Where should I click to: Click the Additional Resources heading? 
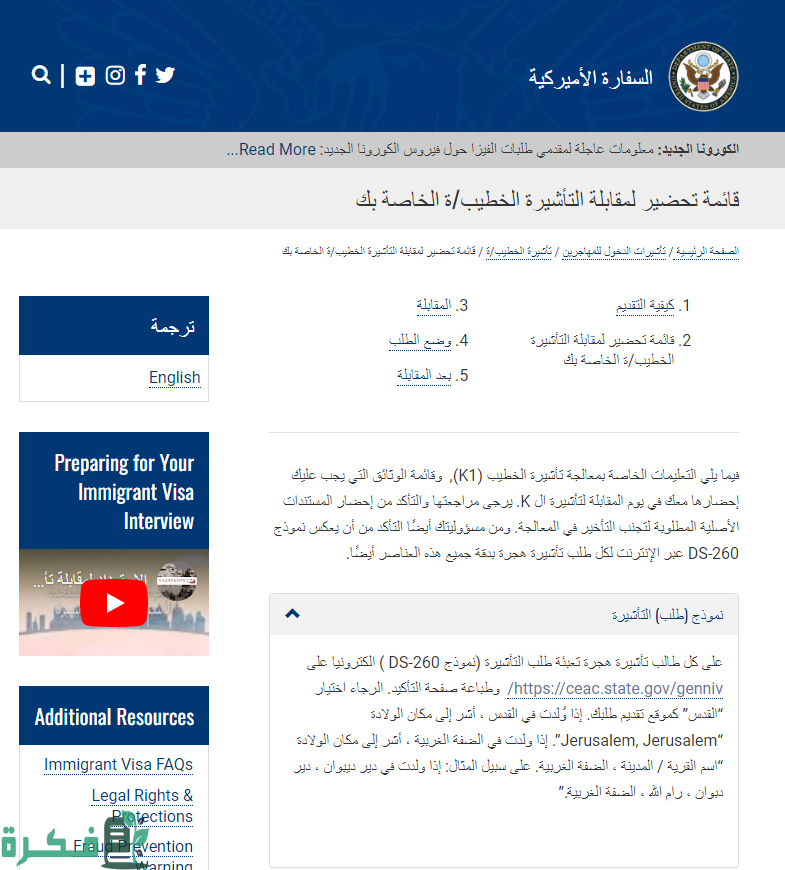tap(114, 717)
